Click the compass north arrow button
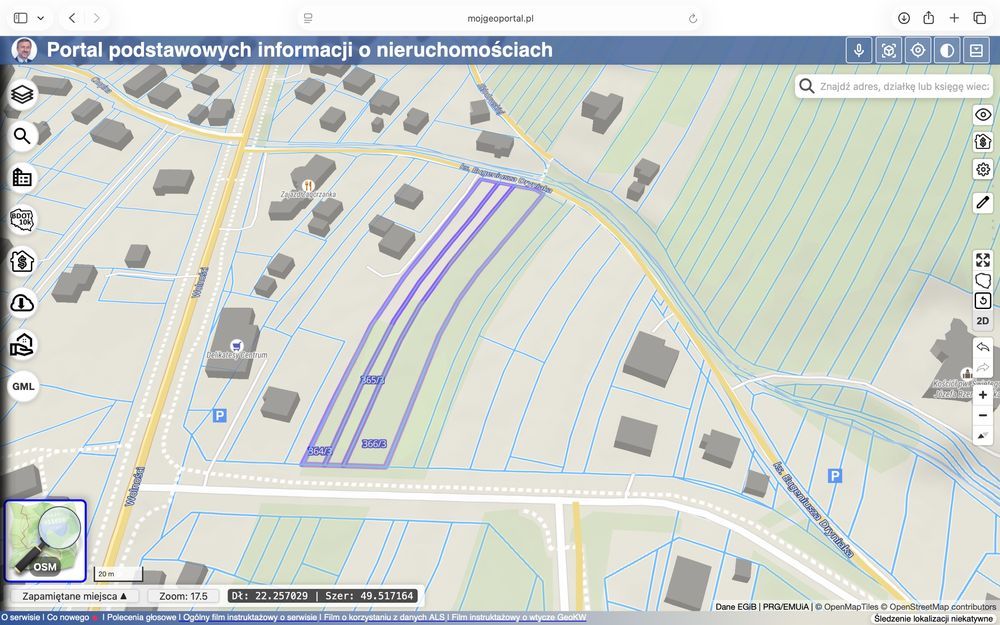The width and height of the screenshot is (1000, 625). [983, 436]
